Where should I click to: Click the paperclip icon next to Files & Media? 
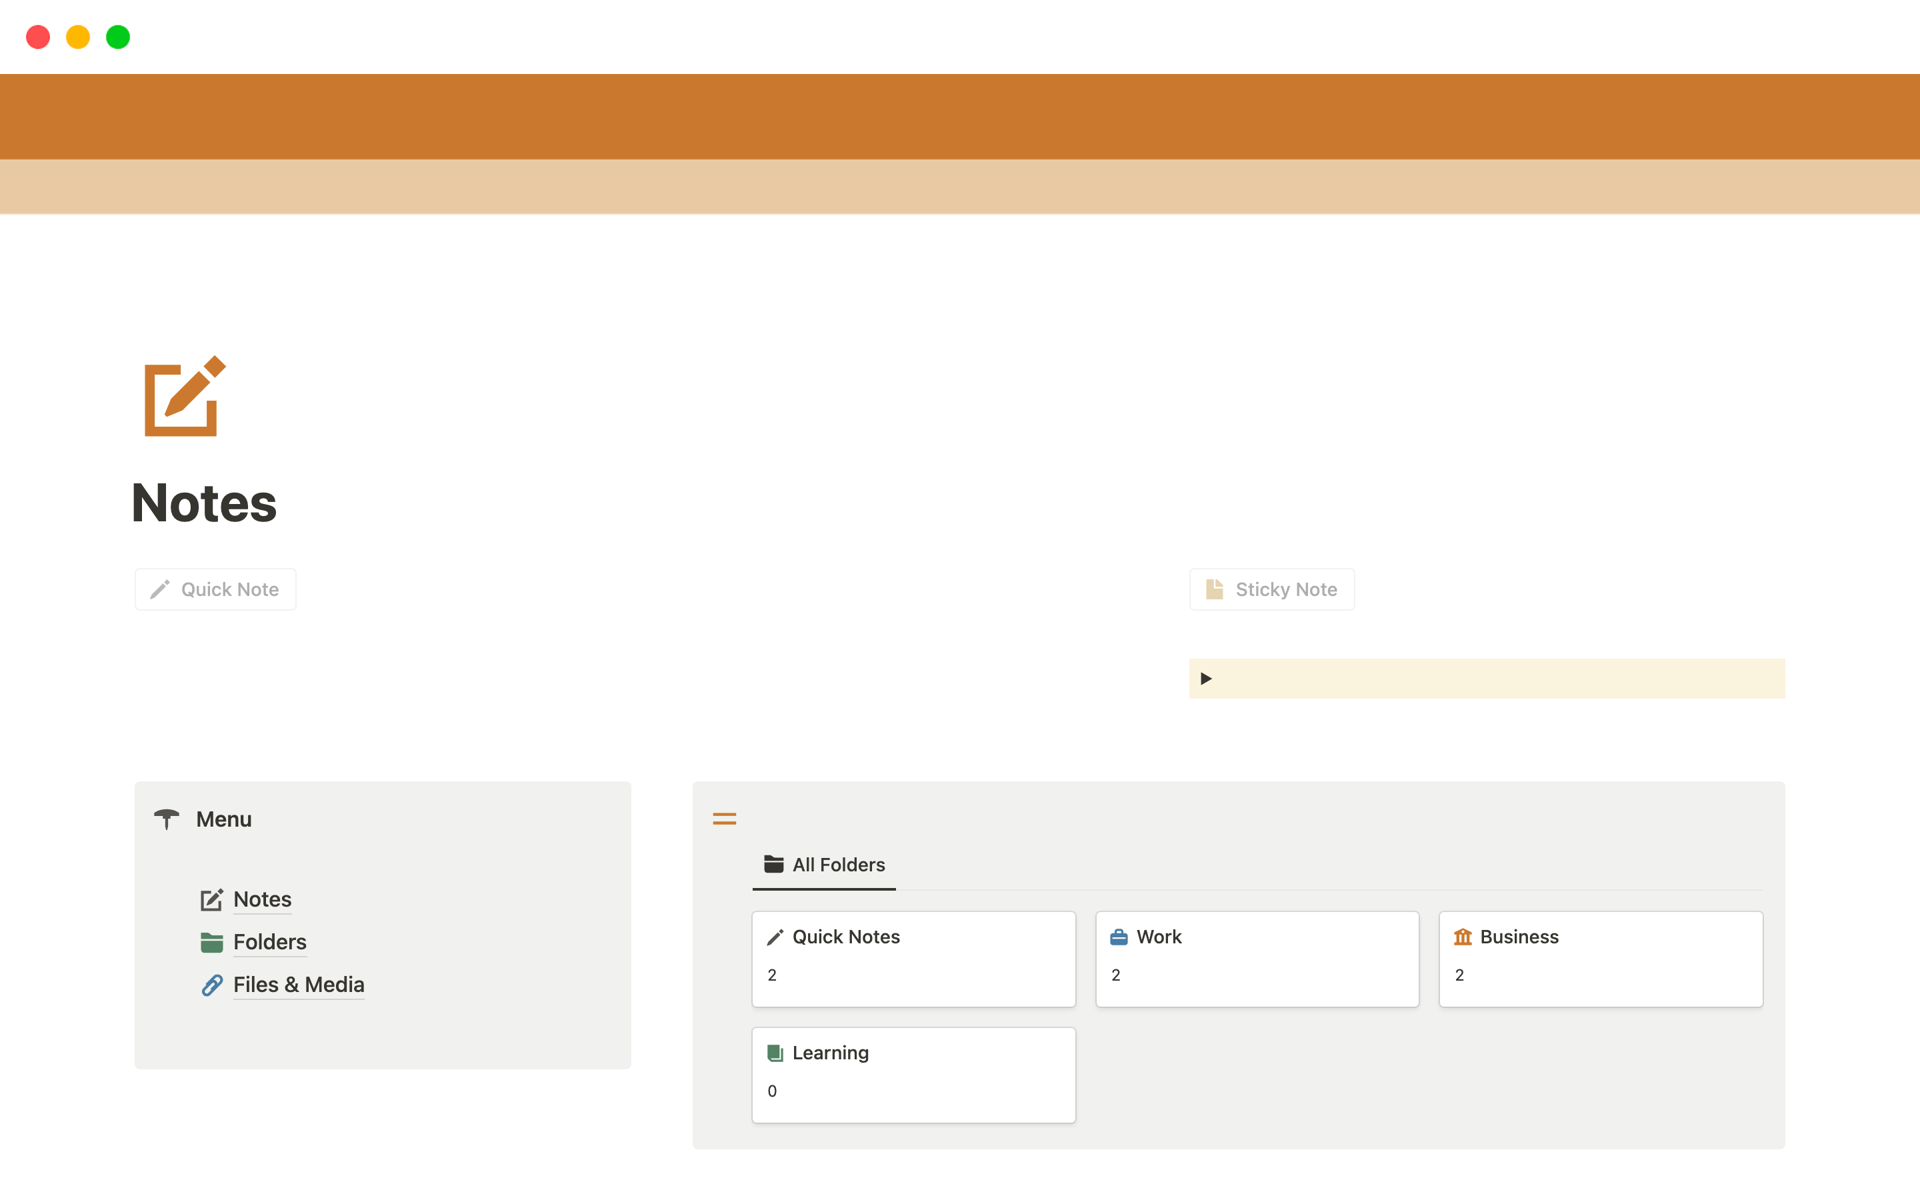click(x=211, y=985)
